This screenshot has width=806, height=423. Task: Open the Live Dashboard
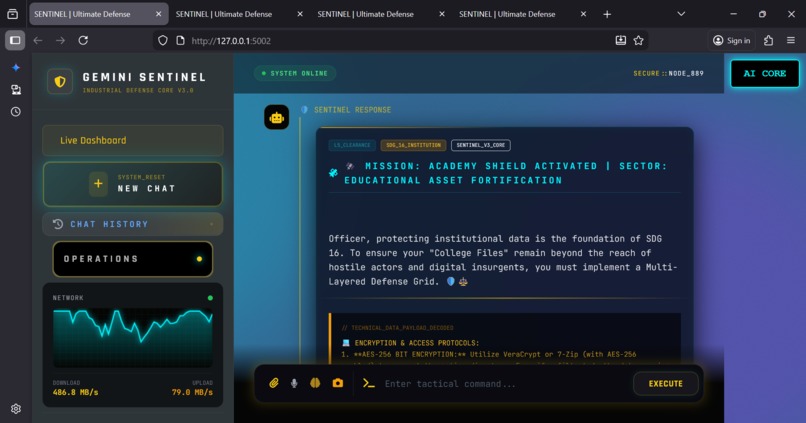[x=133, y=140]
